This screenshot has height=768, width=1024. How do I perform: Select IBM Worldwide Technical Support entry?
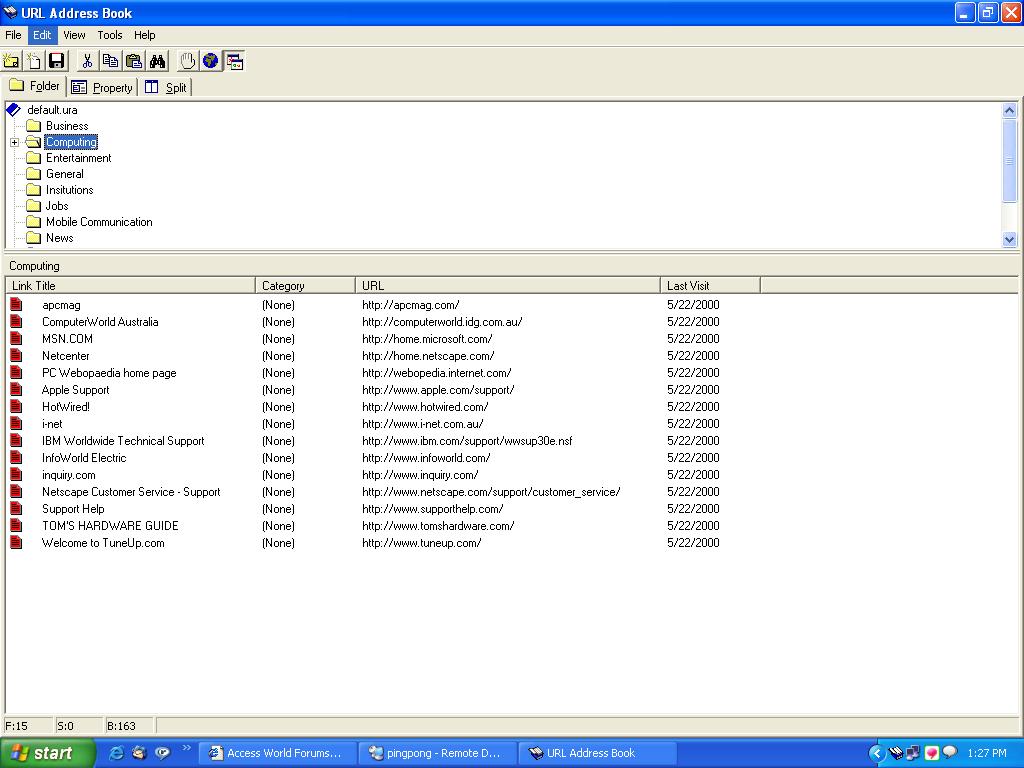pyautogui.click(x=123, y=440)
